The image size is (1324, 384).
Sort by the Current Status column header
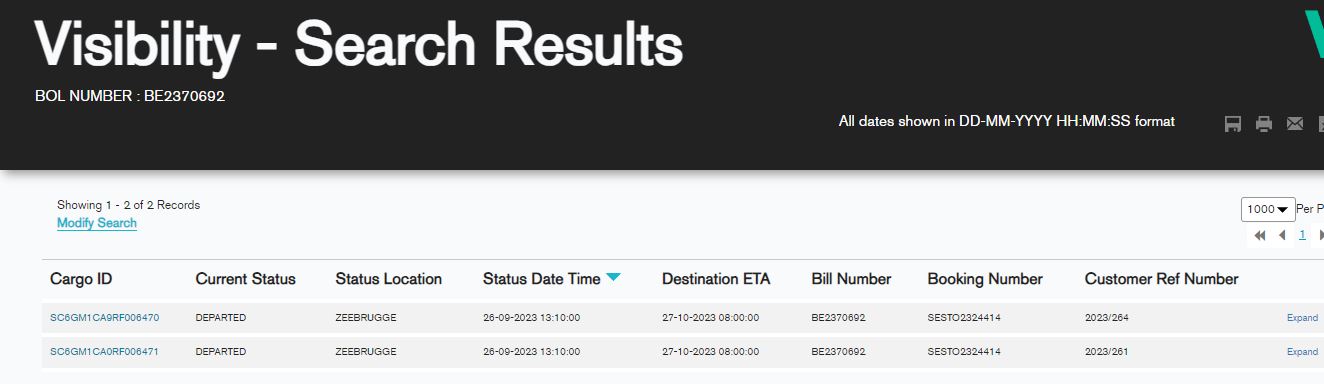(x=245, y=279)
